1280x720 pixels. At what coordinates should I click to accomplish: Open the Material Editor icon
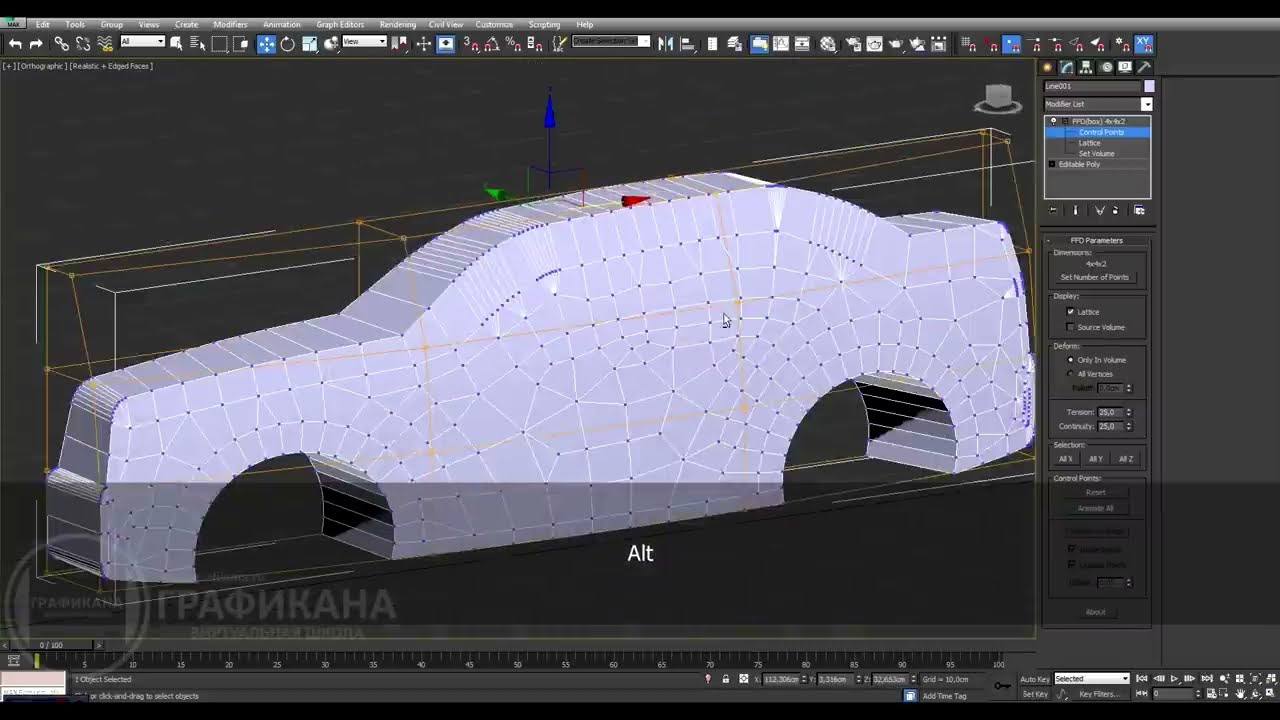828,43
